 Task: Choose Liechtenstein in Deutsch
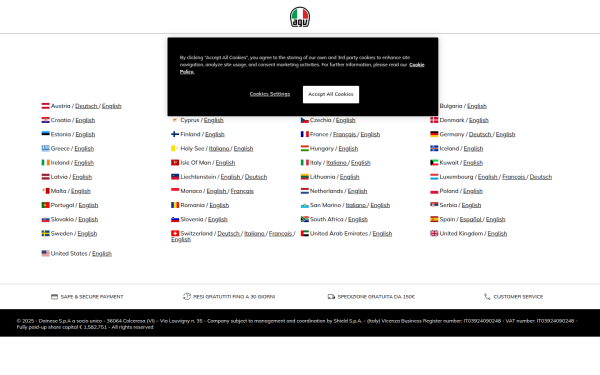[256, 177]
